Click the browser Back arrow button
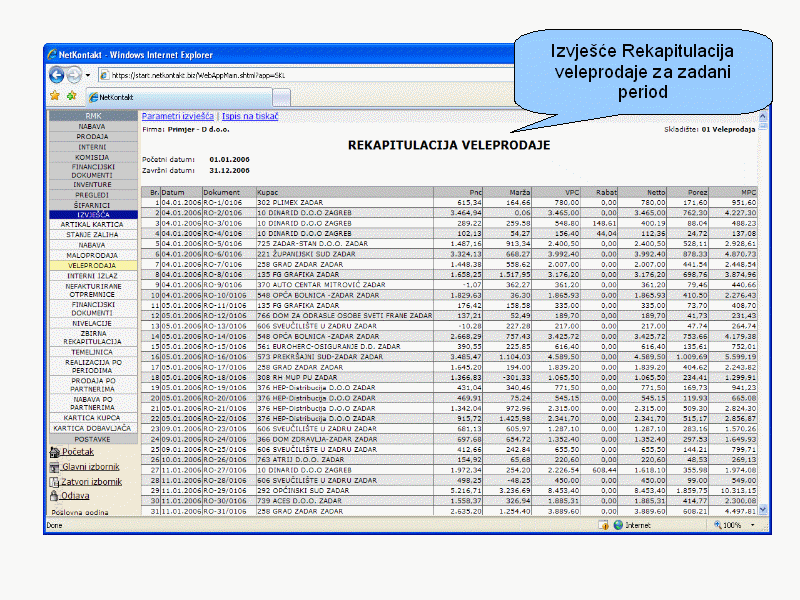 coord(57,75)
